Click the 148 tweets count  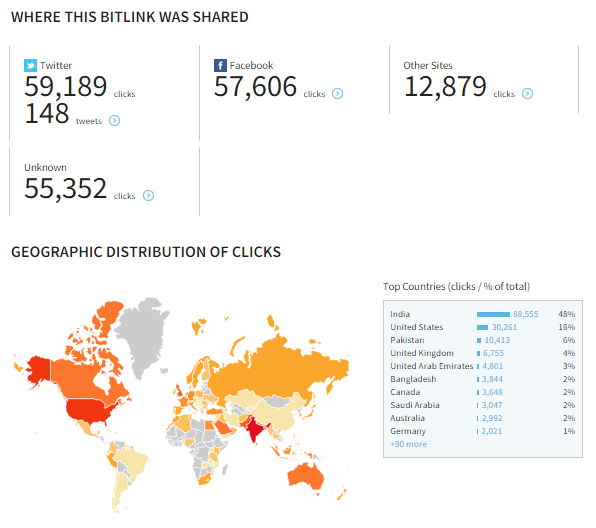tap(47, 114)
